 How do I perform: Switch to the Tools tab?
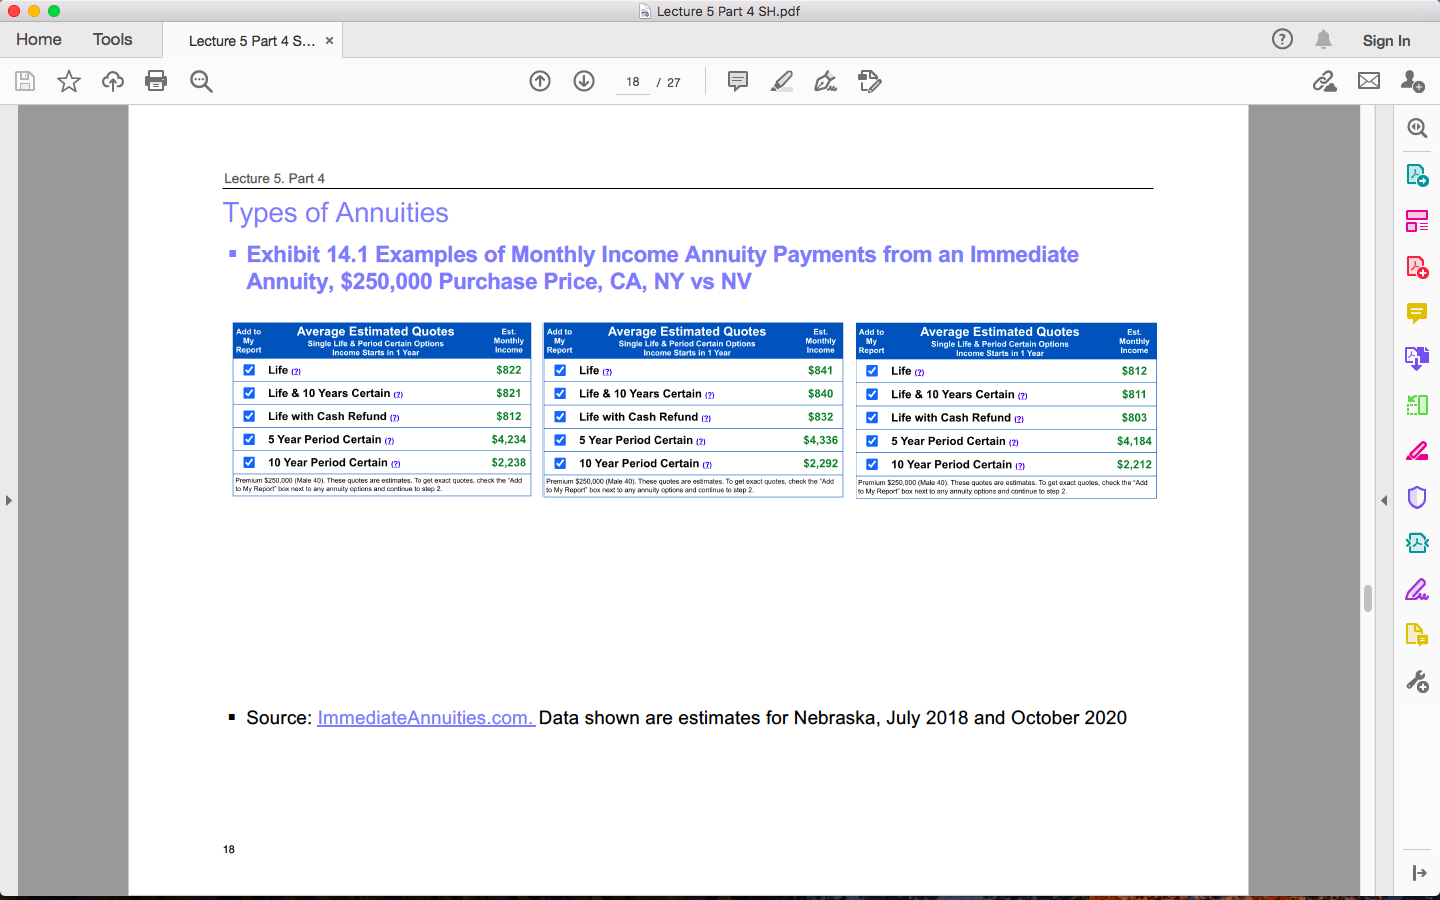click(x=112, y=39)
